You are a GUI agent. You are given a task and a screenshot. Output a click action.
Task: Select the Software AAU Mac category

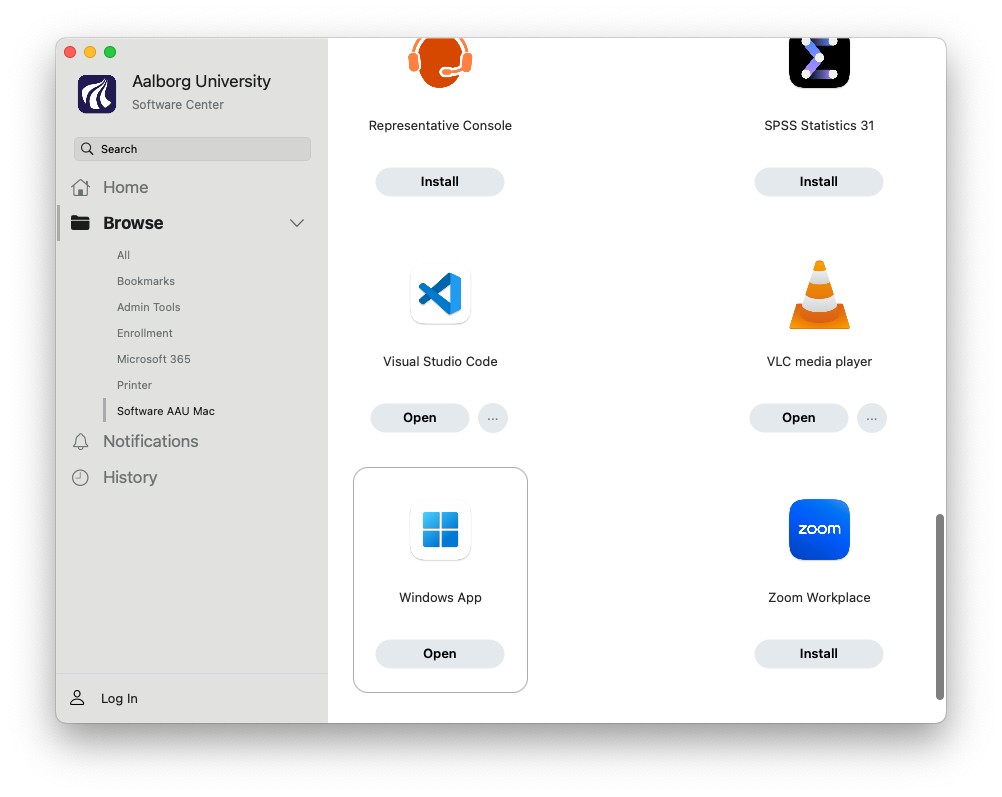pyautogui.click(x=164, y=411)
